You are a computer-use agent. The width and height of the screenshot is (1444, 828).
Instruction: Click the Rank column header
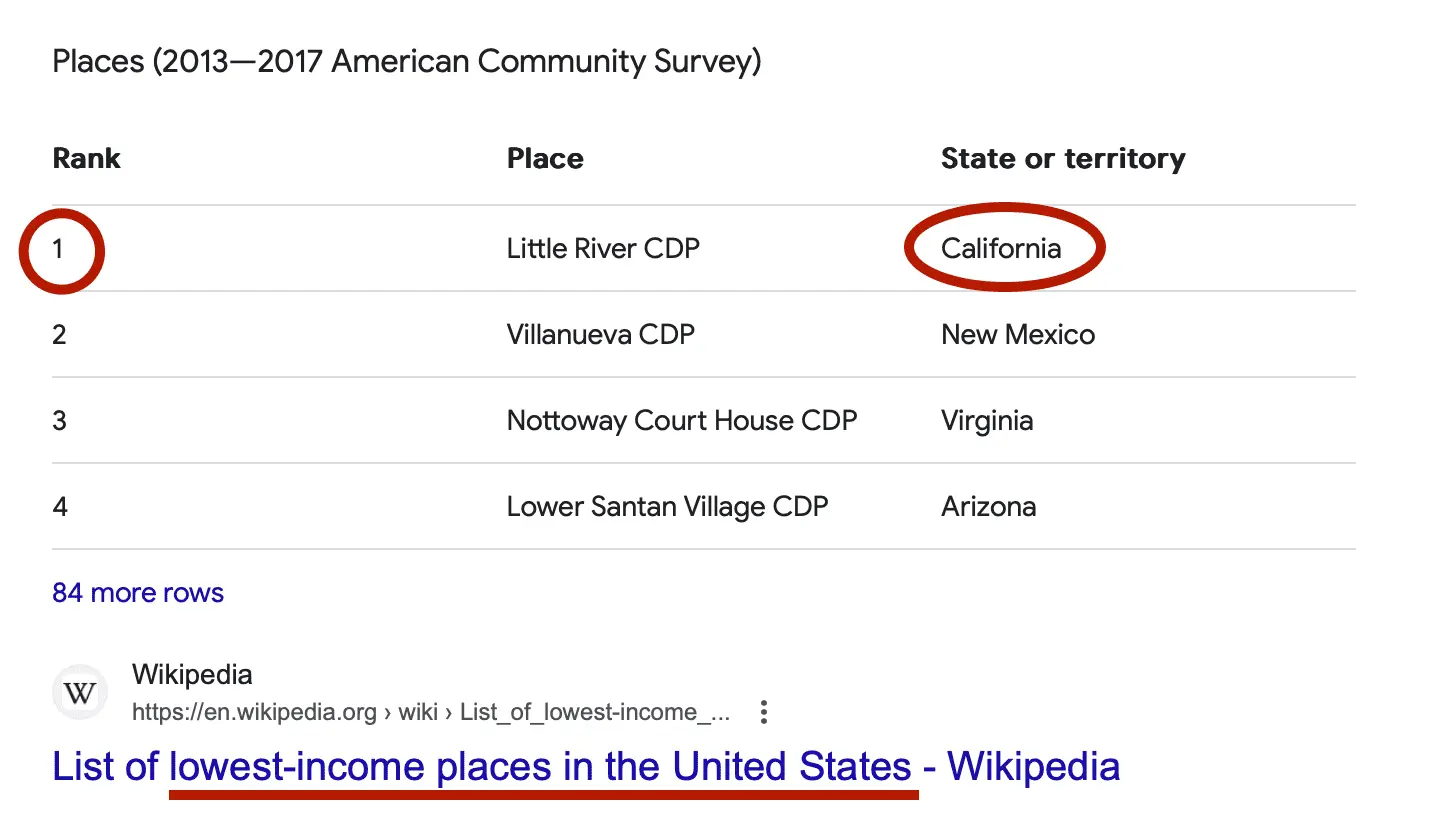[x=86, y=158]
